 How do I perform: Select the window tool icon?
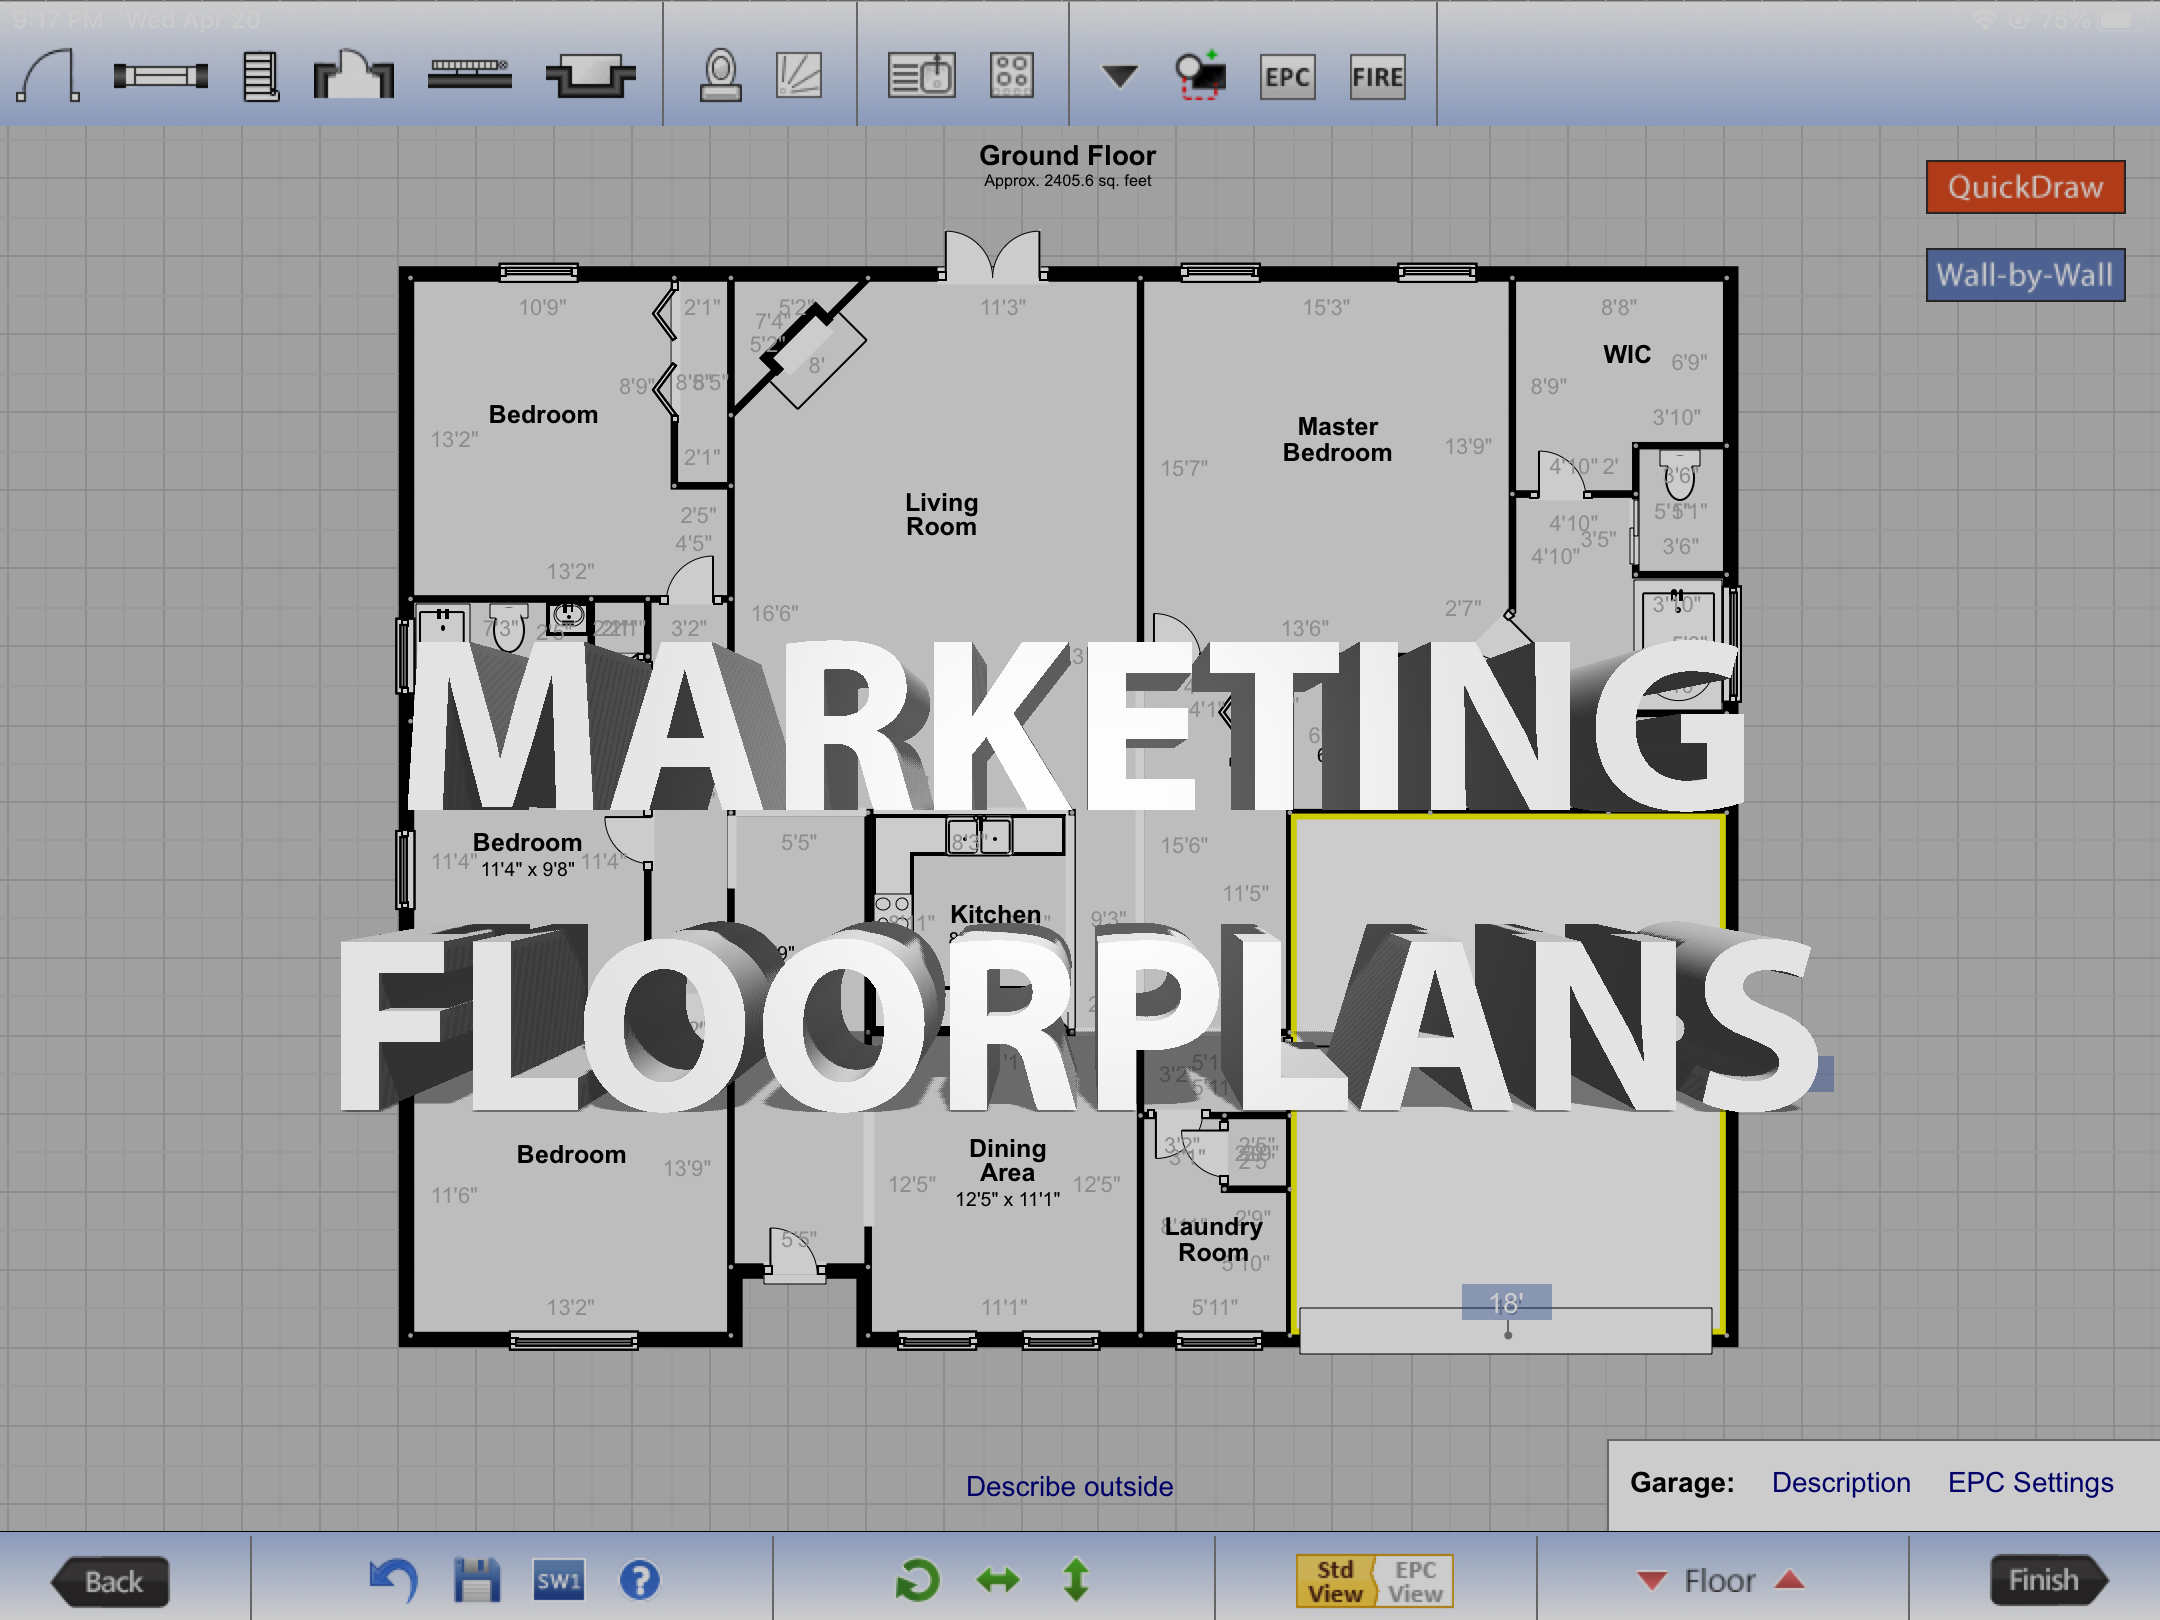pos(160,76)
